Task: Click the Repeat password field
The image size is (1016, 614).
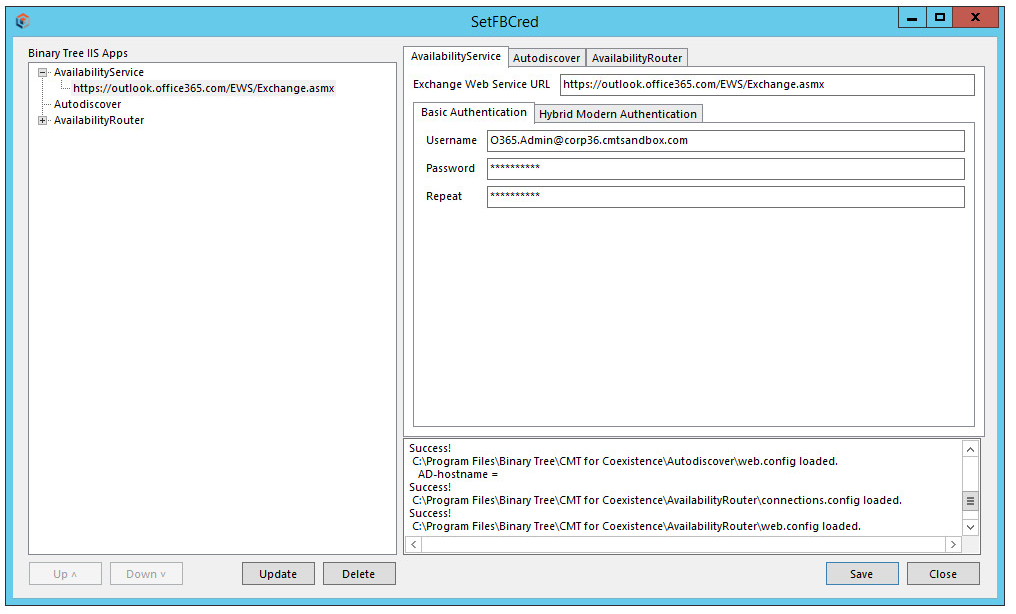Action: coord(725,197)
